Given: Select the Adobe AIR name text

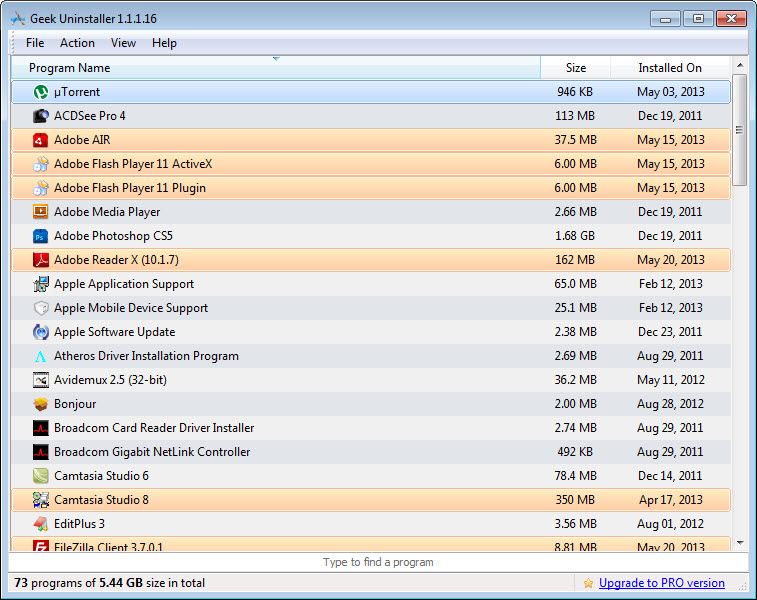Looking at the screenshot, I should pos(82,140).
